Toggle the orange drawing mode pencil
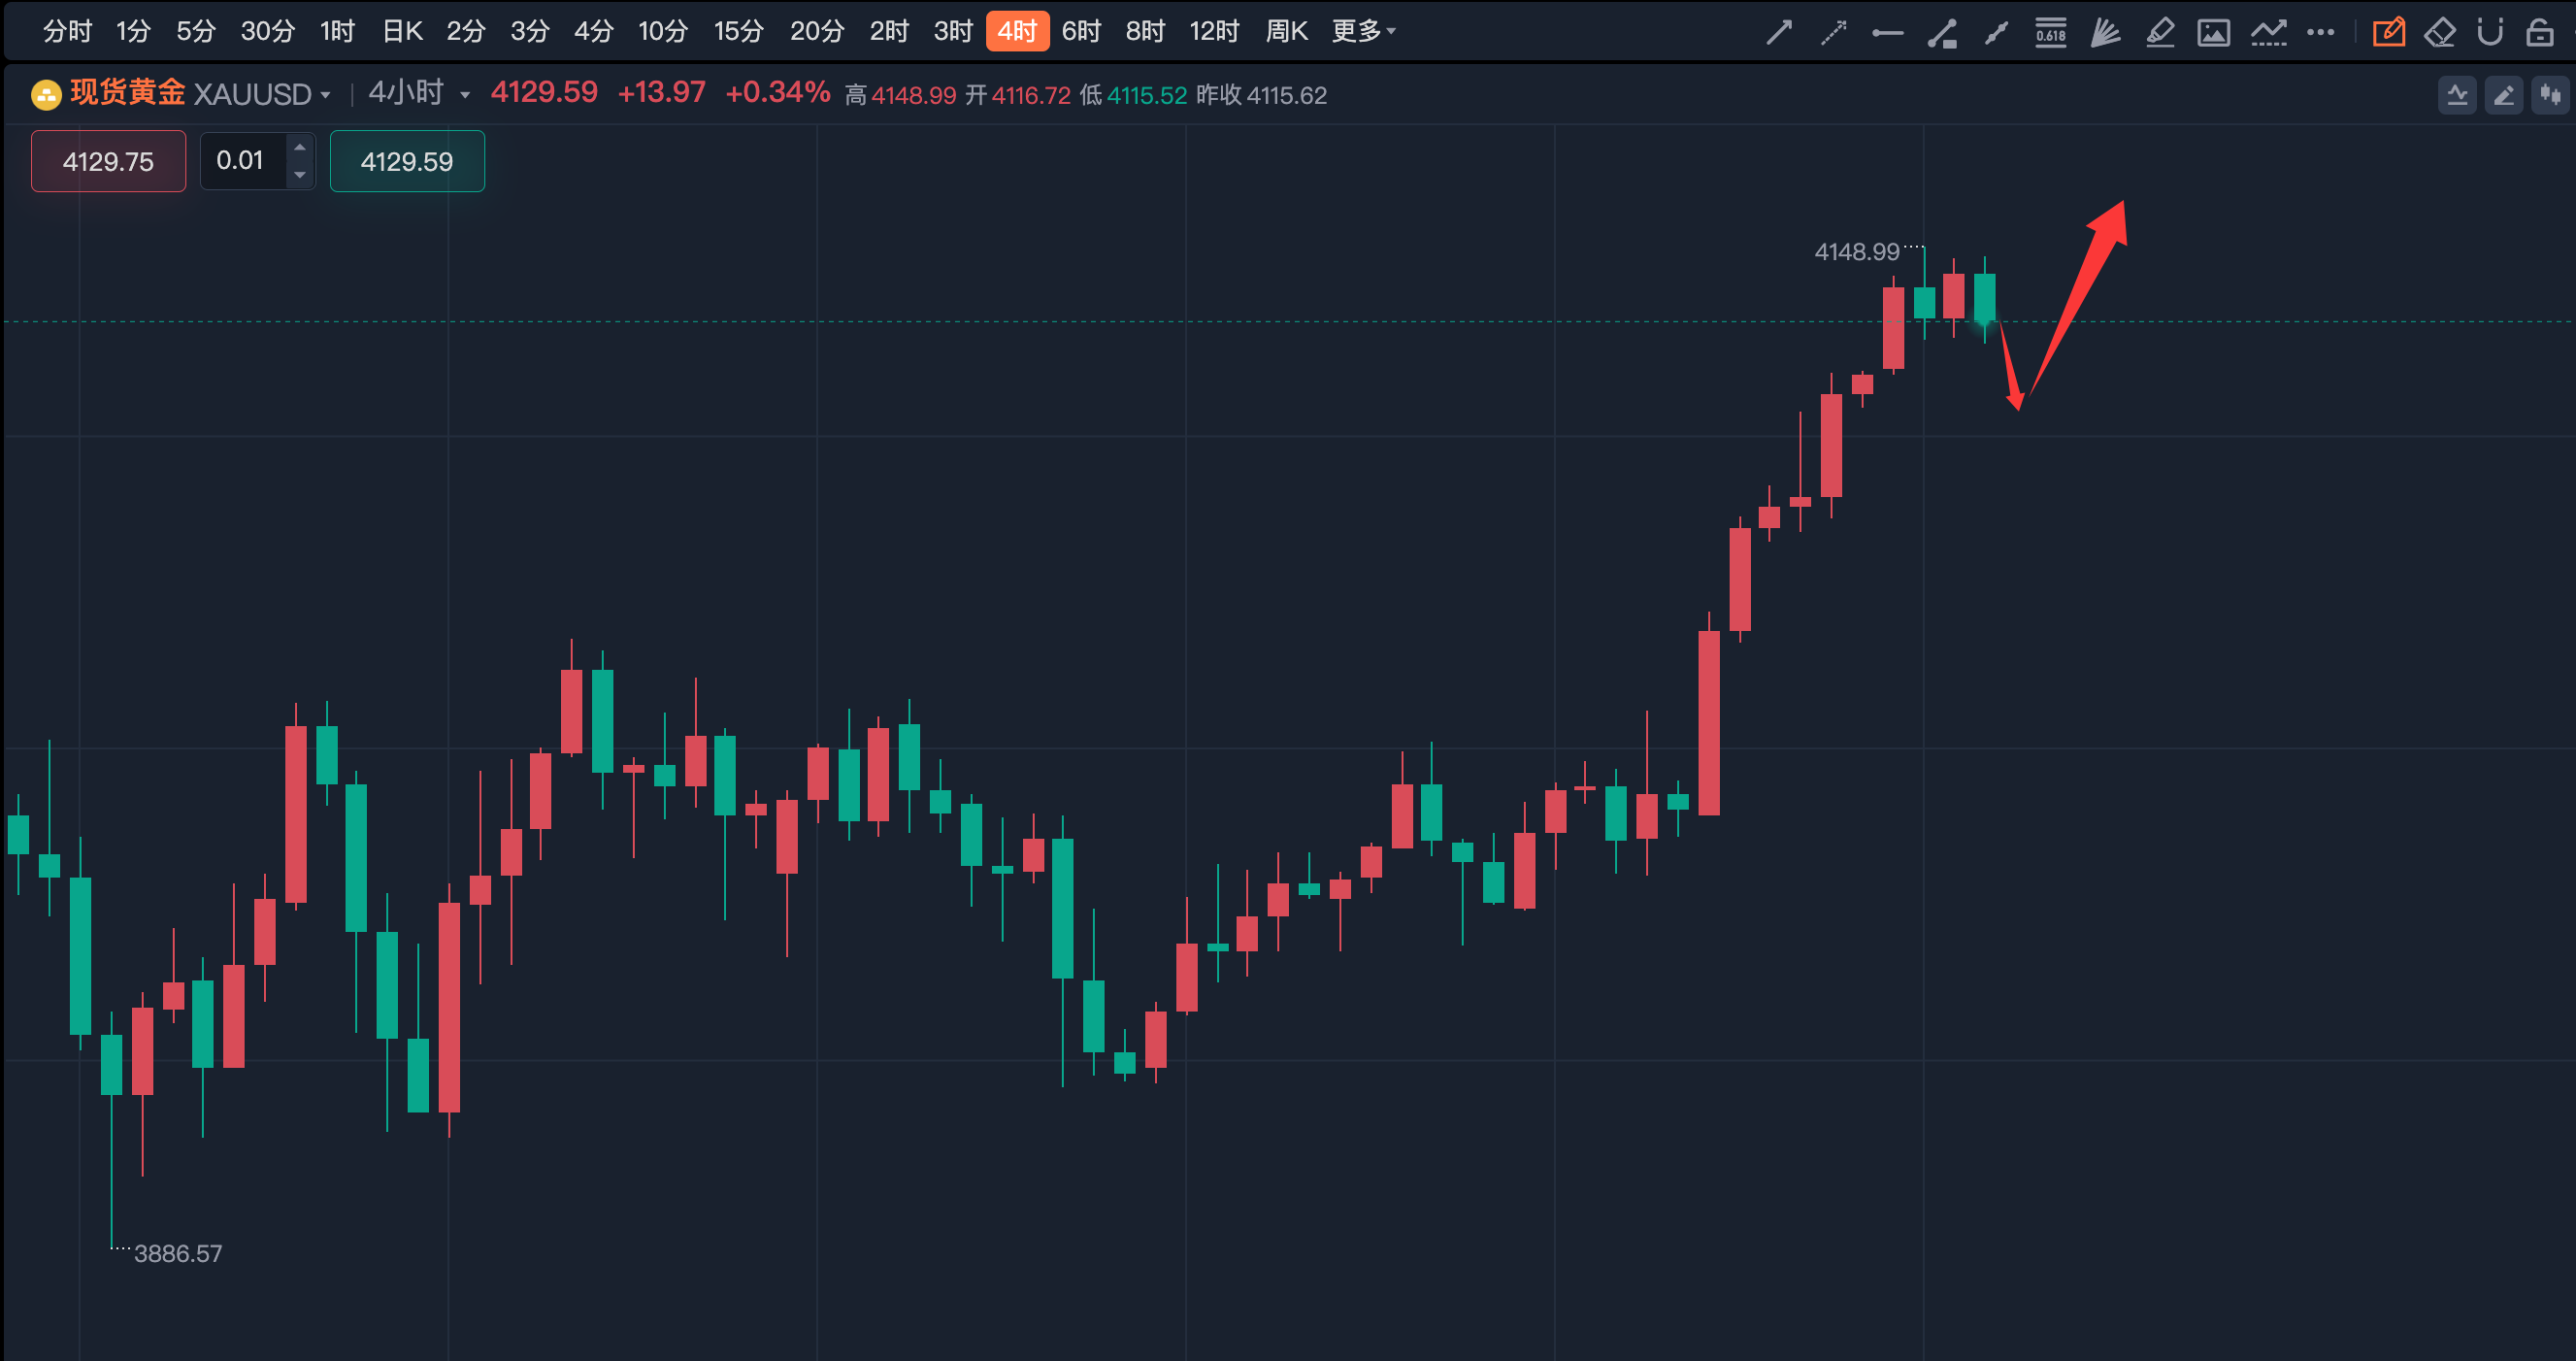 (2388, 33)
